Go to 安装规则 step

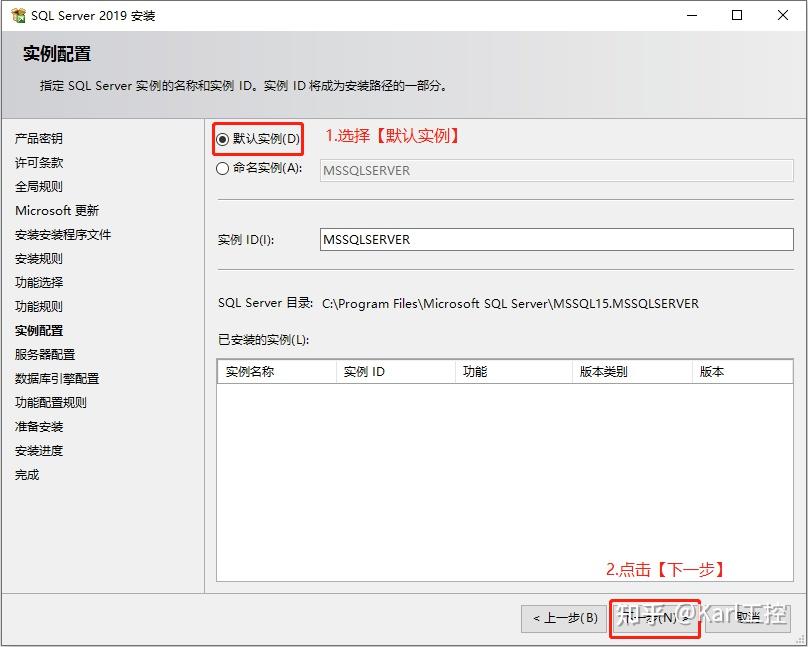coord(39,259)
